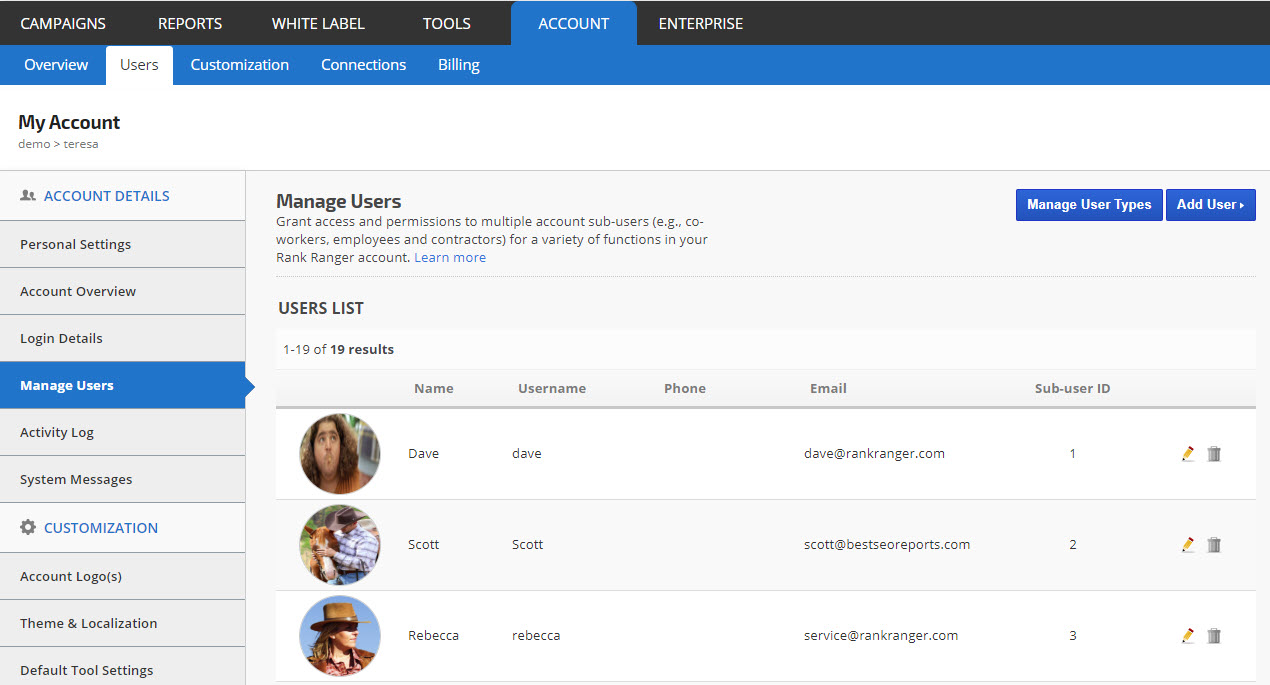Remove Rebecca with the trash icon
Viewport: 1270px width, 685px height.
(x=1214, y=636)
